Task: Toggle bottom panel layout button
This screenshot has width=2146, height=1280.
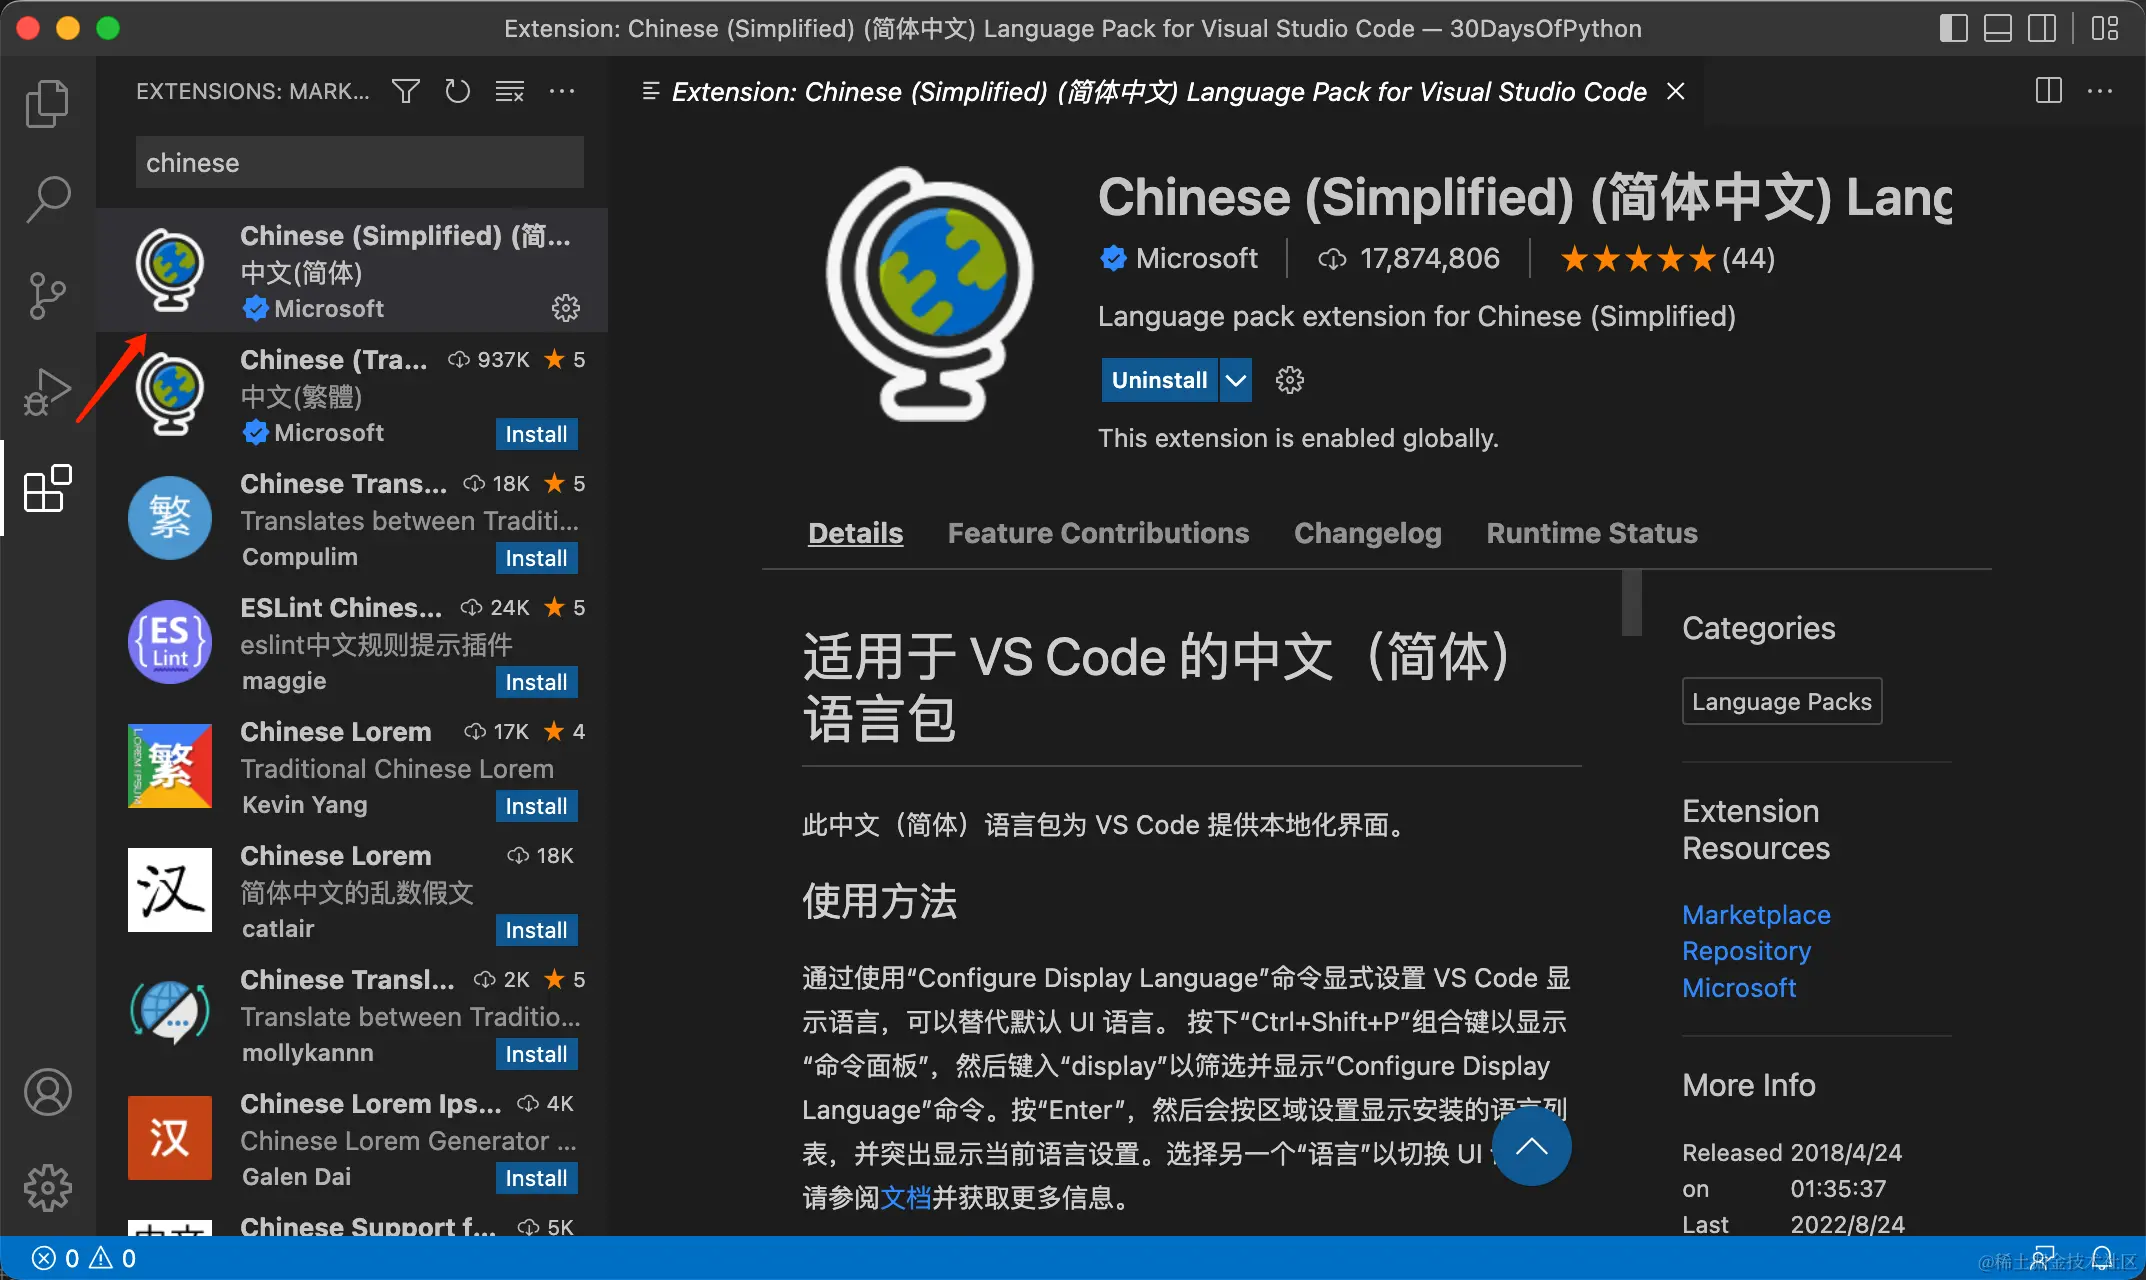Action: pyautogui.click(x=1997, y=28)
